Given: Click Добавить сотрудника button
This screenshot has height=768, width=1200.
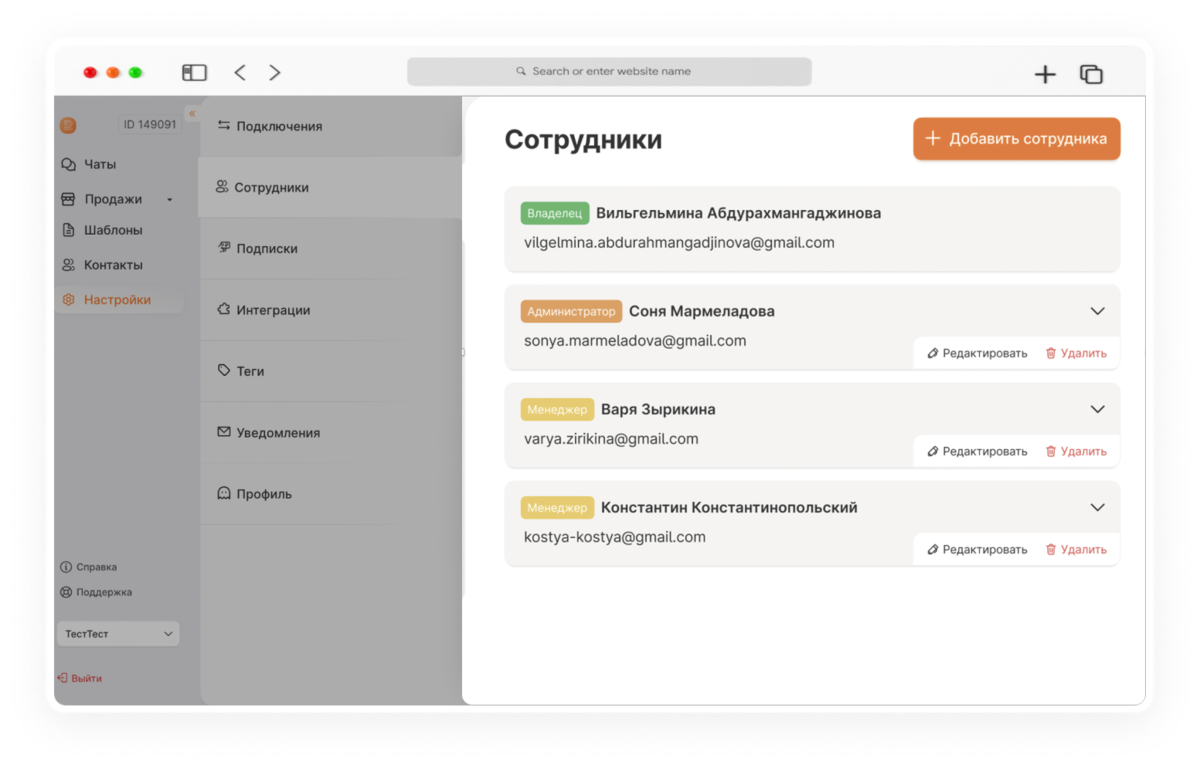Looking at the screenshot, I should coord(1016,139).
